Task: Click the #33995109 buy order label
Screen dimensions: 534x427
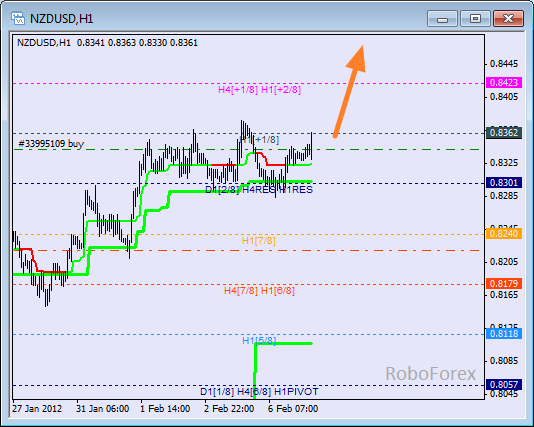Action: pyautogui.click(x=51, y=144)
